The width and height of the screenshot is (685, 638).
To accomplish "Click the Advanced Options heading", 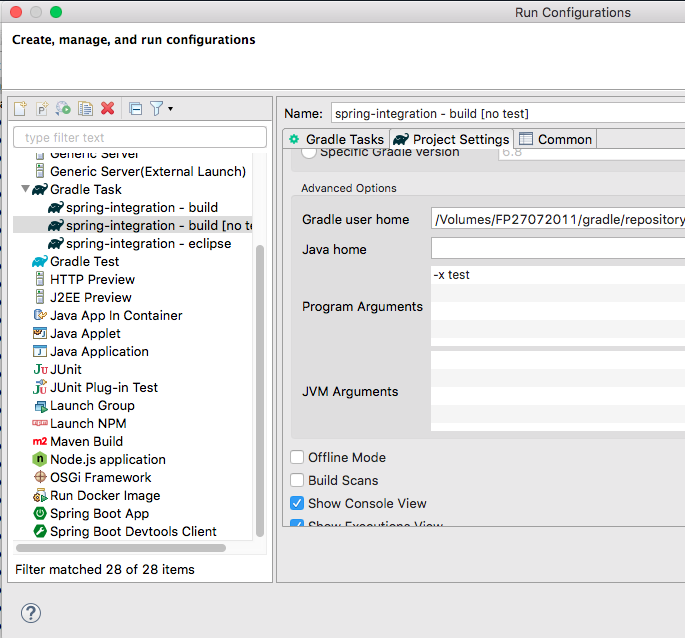I will pos(349,188).
